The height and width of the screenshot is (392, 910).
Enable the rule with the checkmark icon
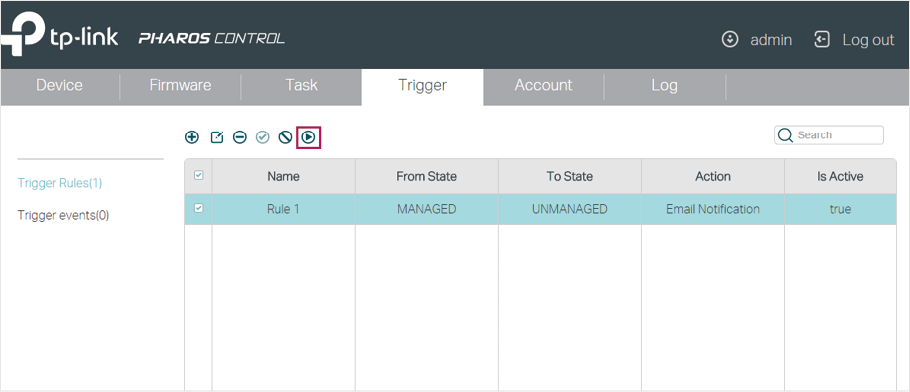pyautogui.click(x=263, y=138)
